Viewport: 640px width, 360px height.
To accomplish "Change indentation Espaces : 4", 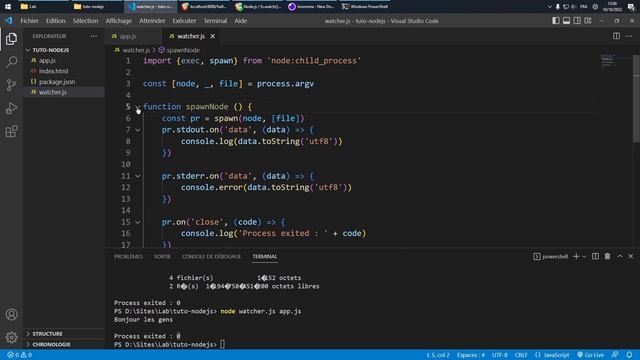I will click(471, 355).
